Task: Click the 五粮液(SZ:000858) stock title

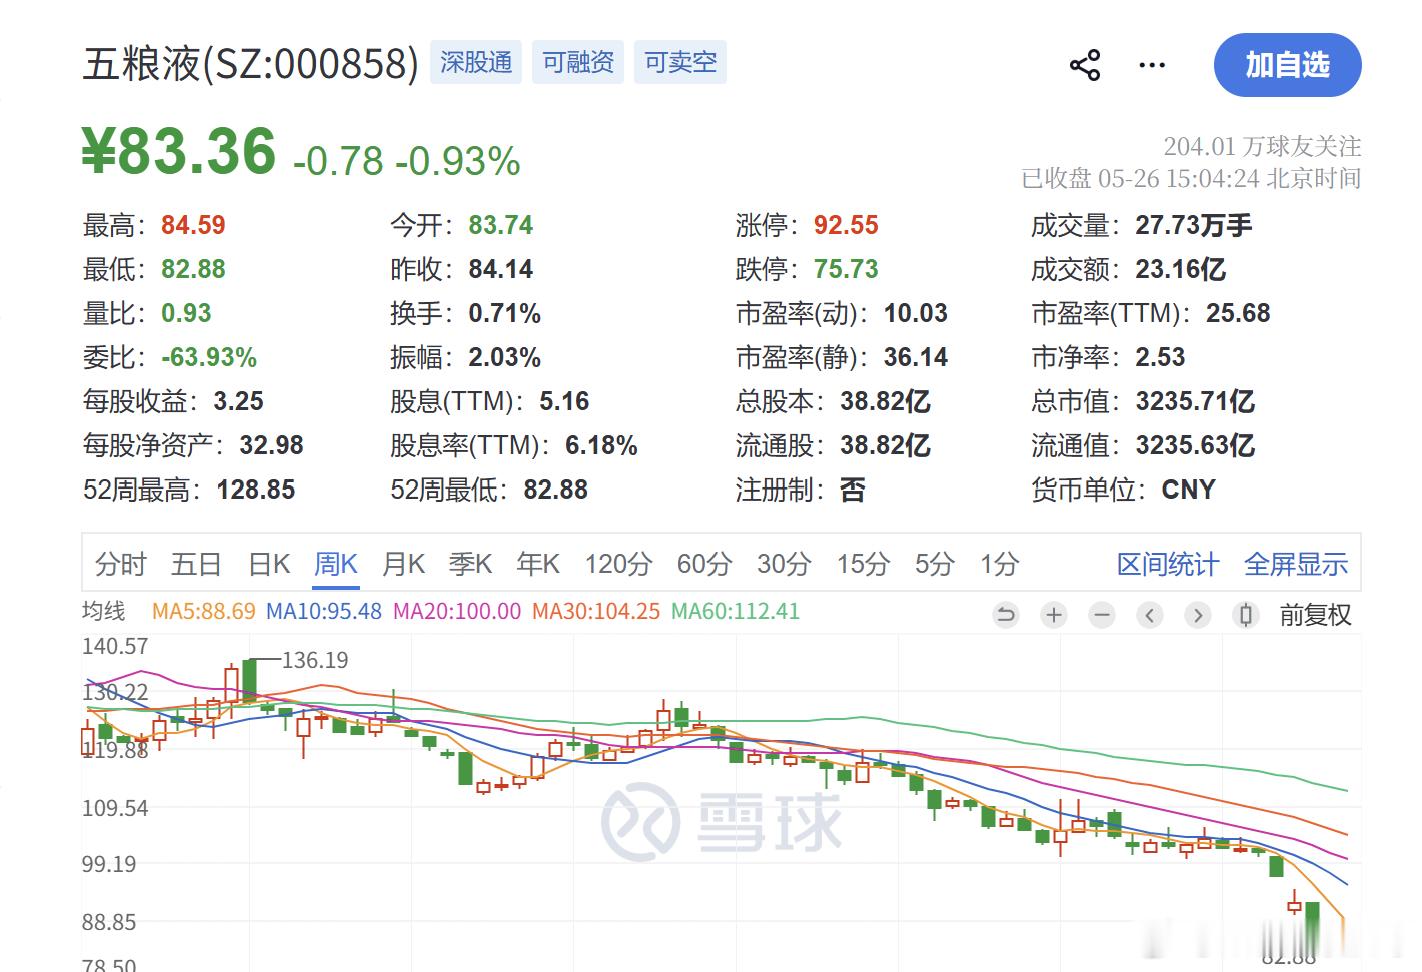Action: click(250, 63)
